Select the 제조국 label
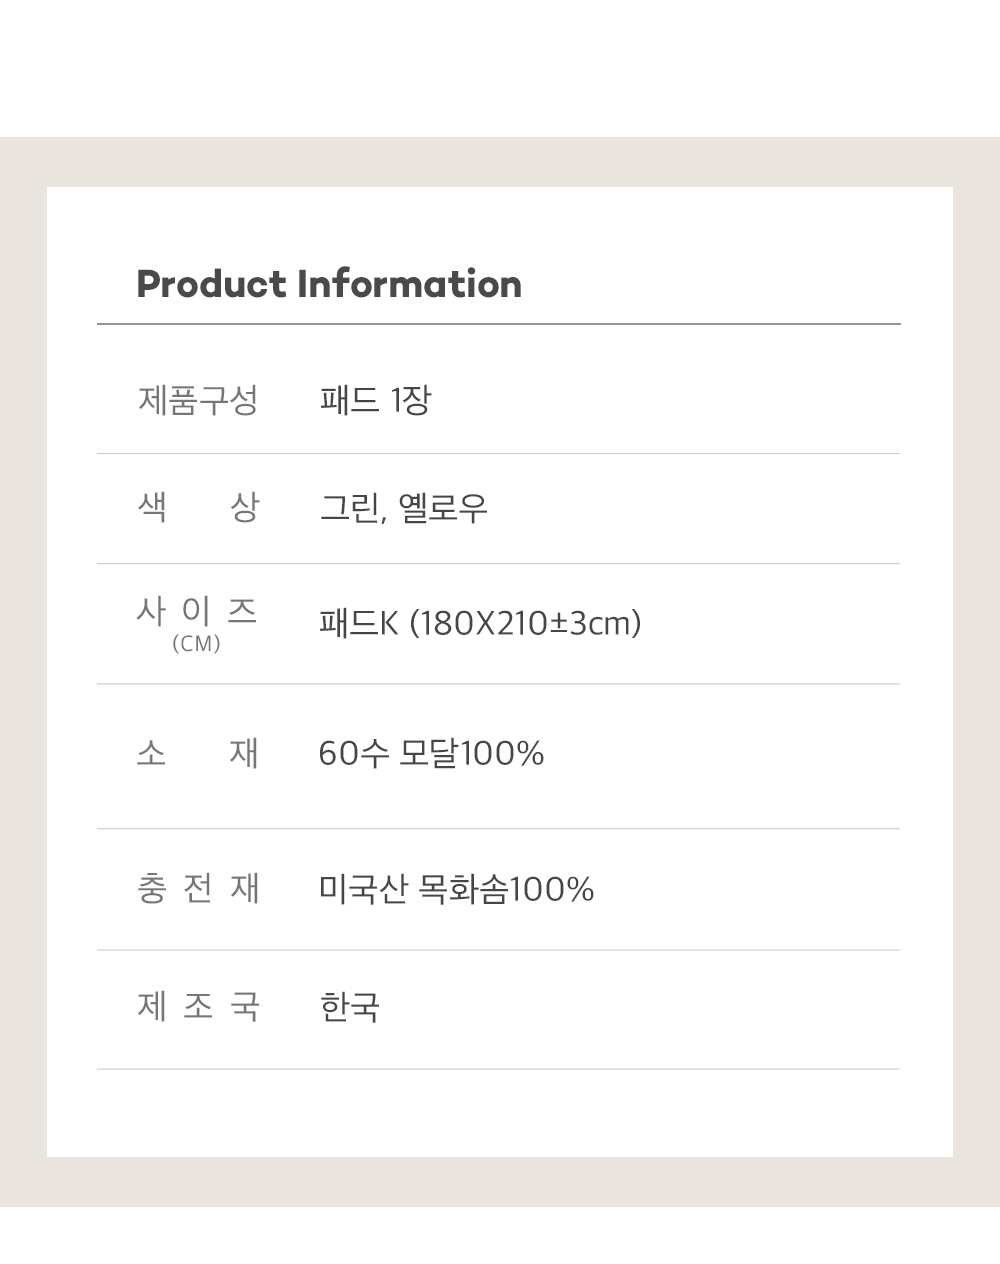The height and width of the screenshot is (1264, 1000). [x=197, y=1006]
